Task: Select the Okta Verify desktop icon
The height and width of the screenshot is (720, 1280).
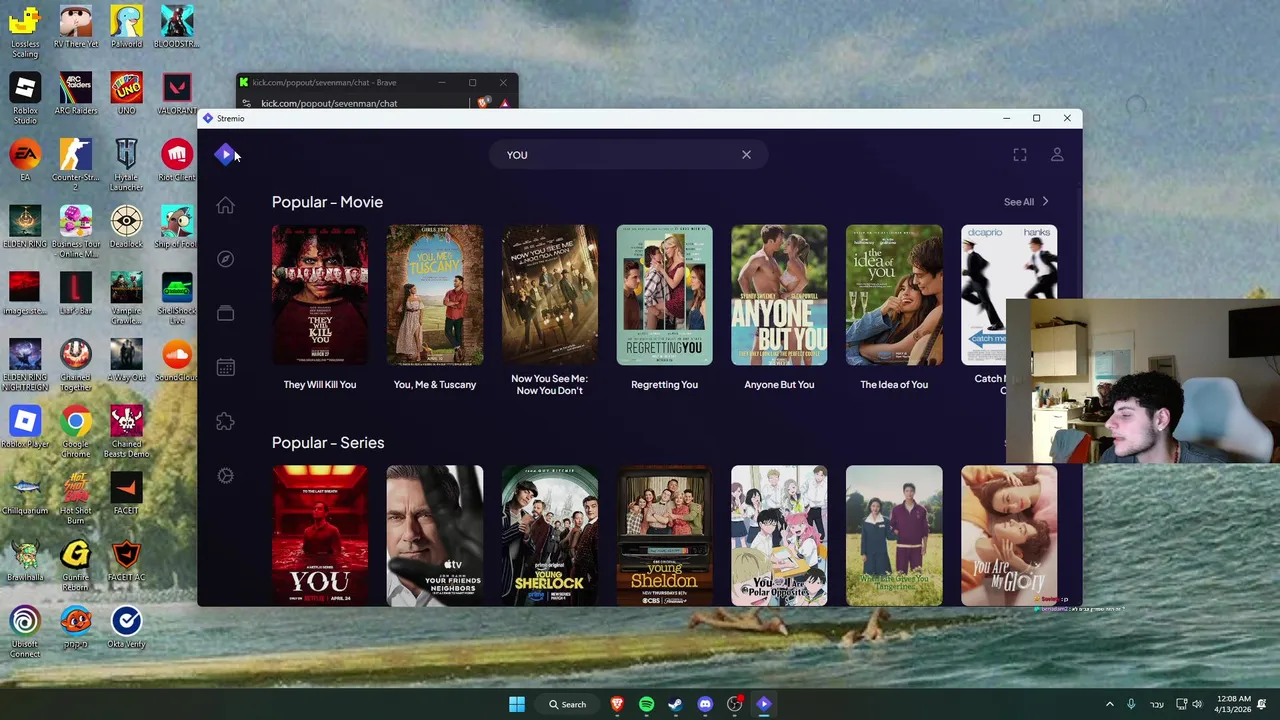Action: (126, 627)
